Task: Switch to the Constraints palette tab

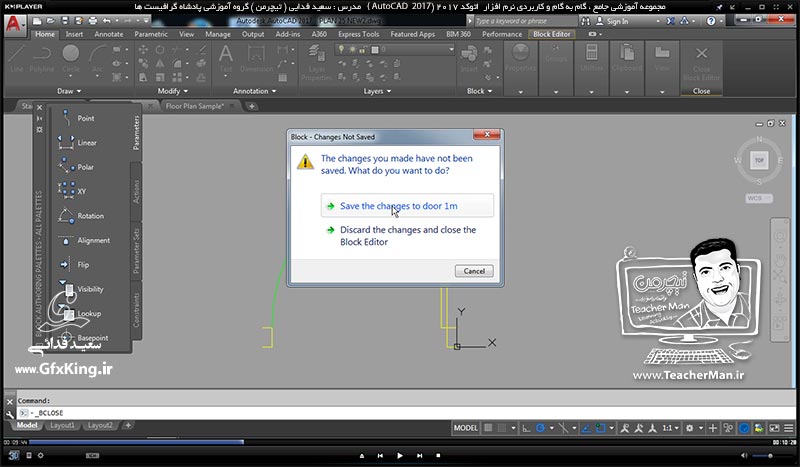Action: click(136, 309)
